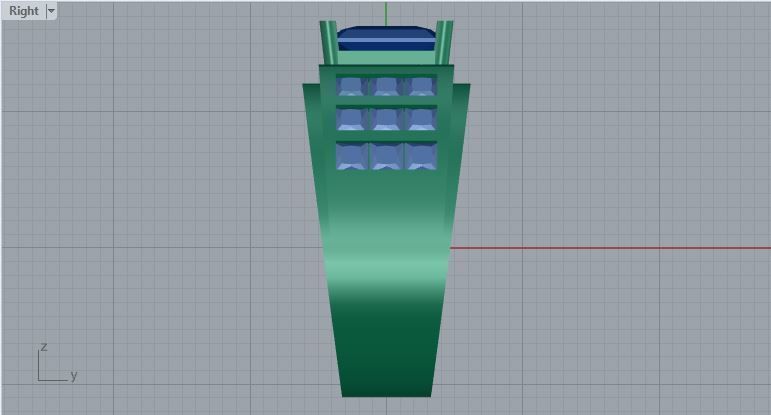Select the left prong beside the gemstone
The image size is (771, 415).
click(328, 42)
